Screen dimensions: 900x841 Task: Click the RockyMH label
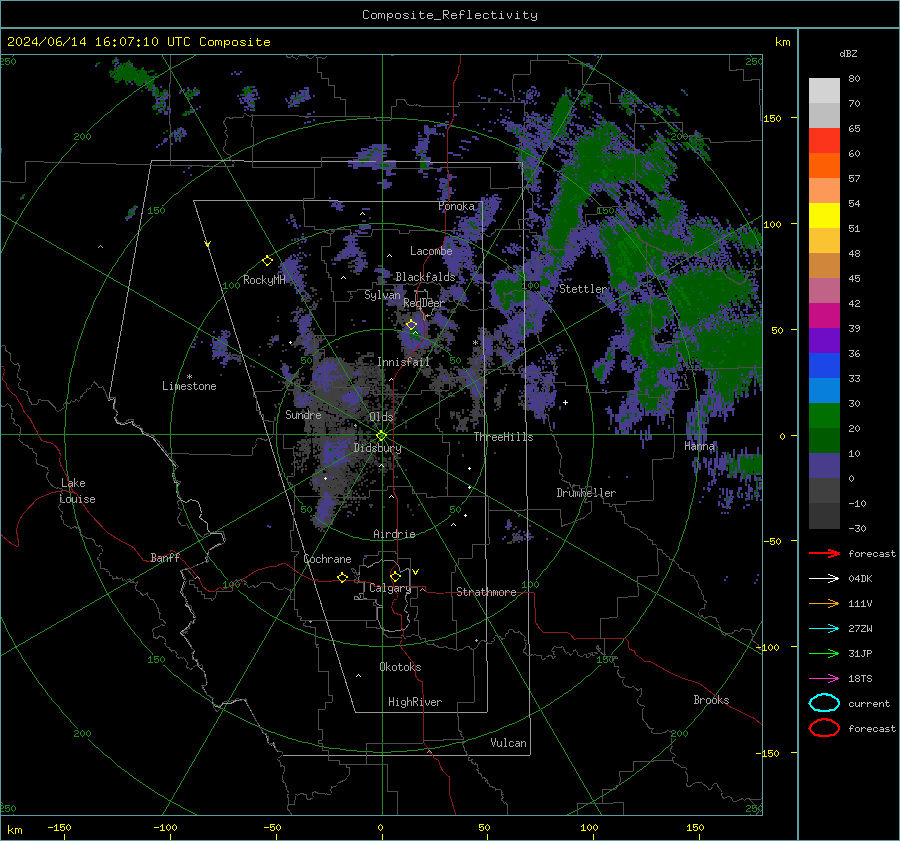[264, 280]
